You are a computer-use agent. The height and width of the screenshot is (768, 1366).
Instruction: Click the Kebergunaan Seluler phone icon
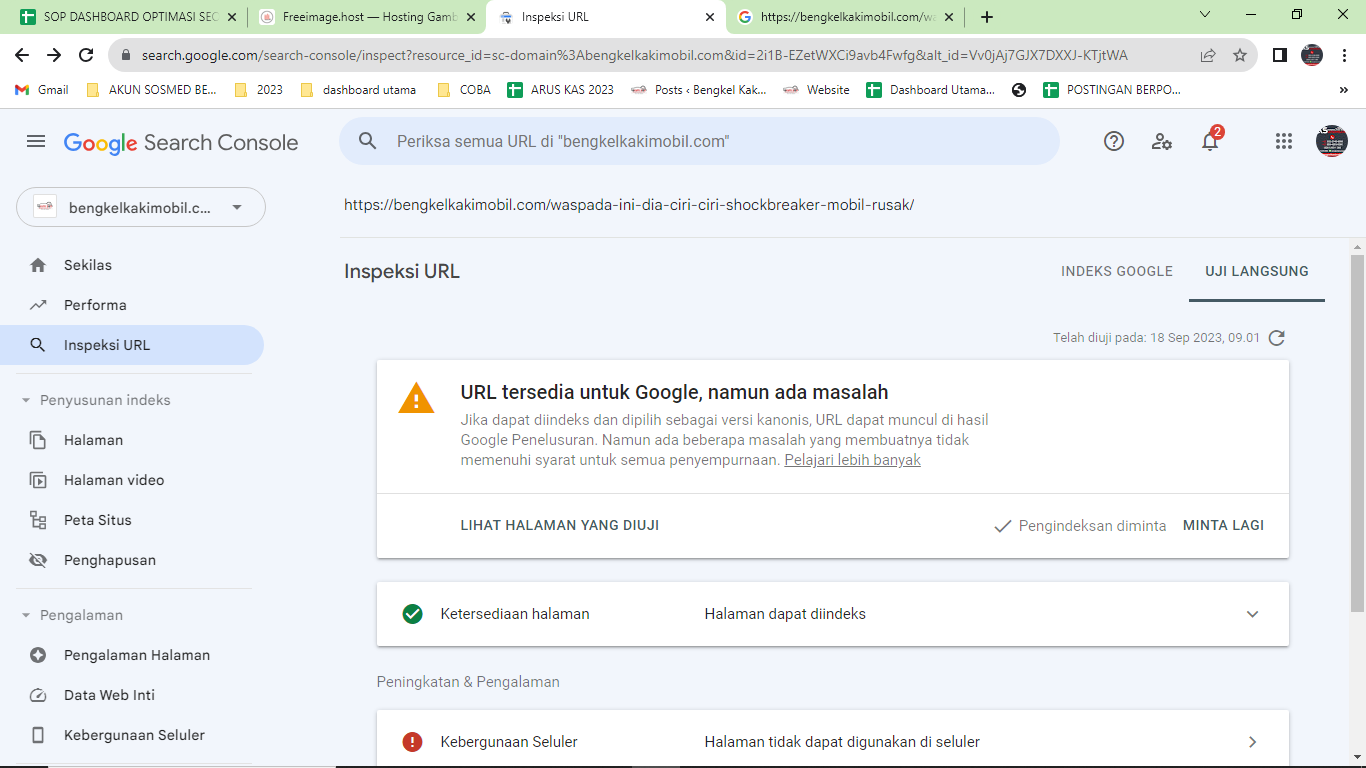(x=38, y=735)
